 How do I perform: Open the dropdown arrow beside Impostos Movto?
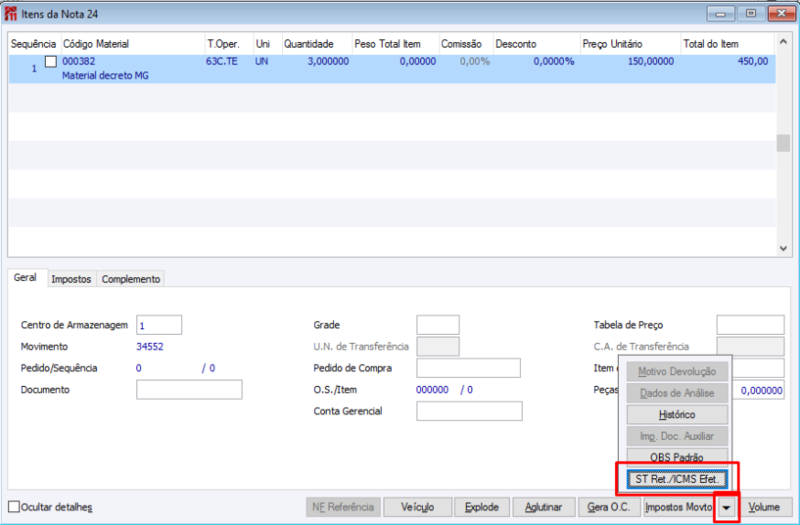[726, 508]
